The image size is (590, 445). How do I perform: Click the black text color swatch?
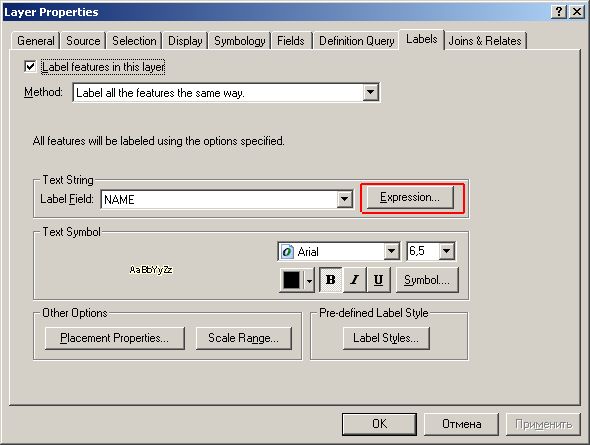pyautogui.click(x=292, y=280)
